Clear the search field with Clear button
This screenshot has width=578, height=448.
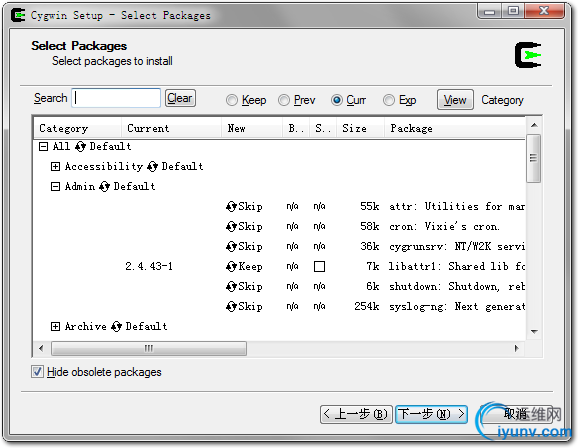click(x=180, y=98)
